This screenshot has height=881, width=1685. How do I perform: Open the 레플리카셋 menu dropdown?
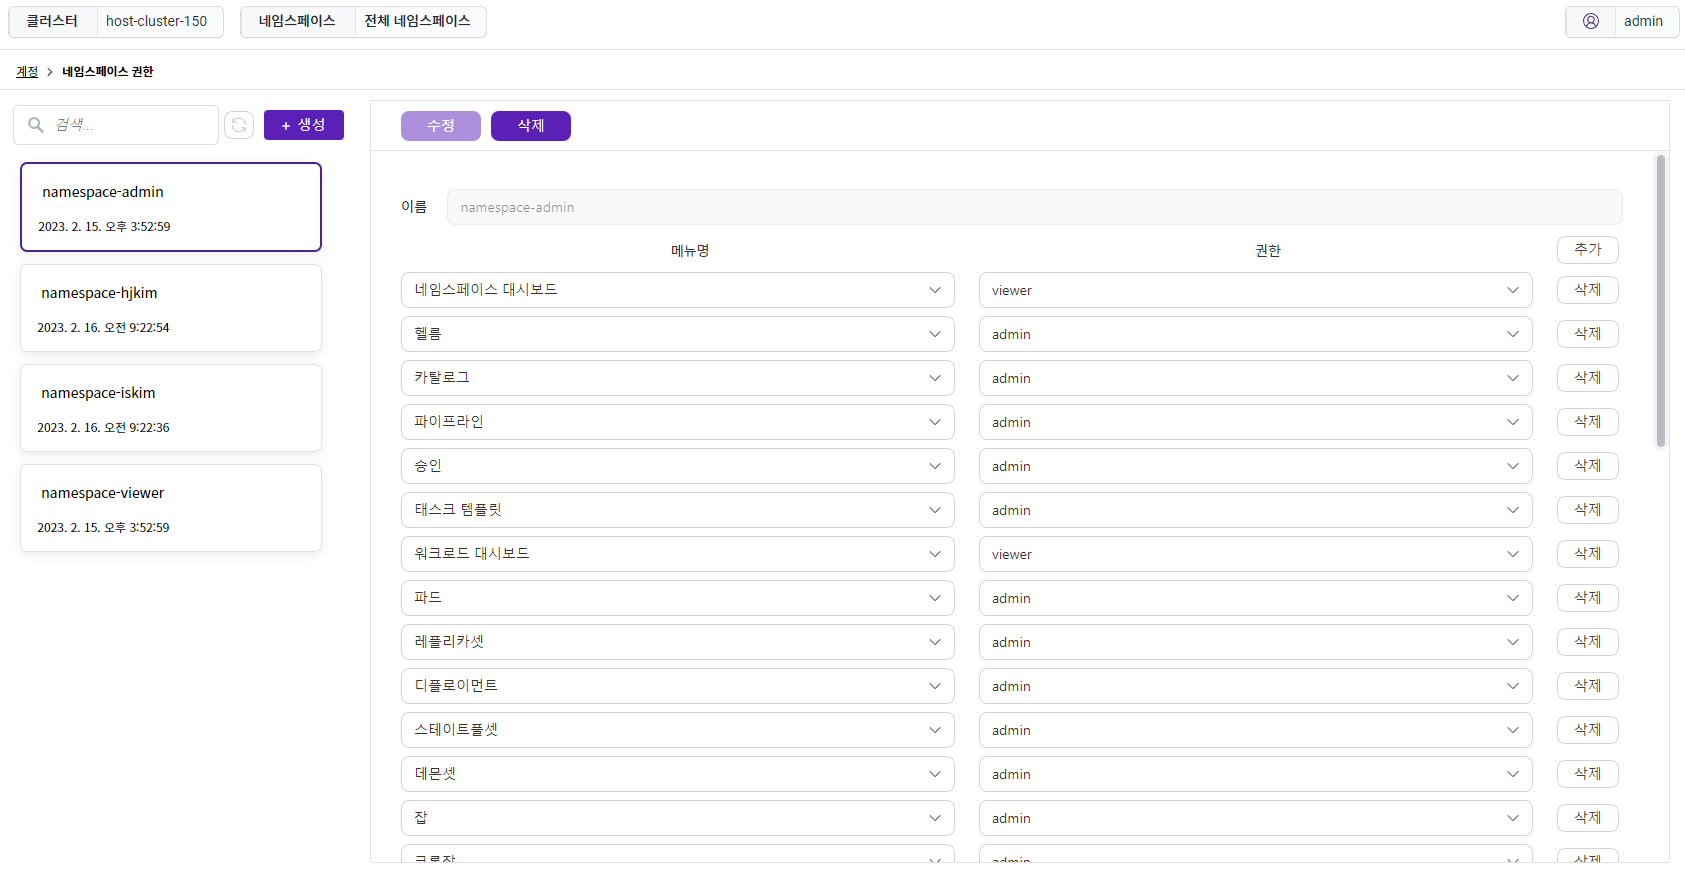pos(678,642)
